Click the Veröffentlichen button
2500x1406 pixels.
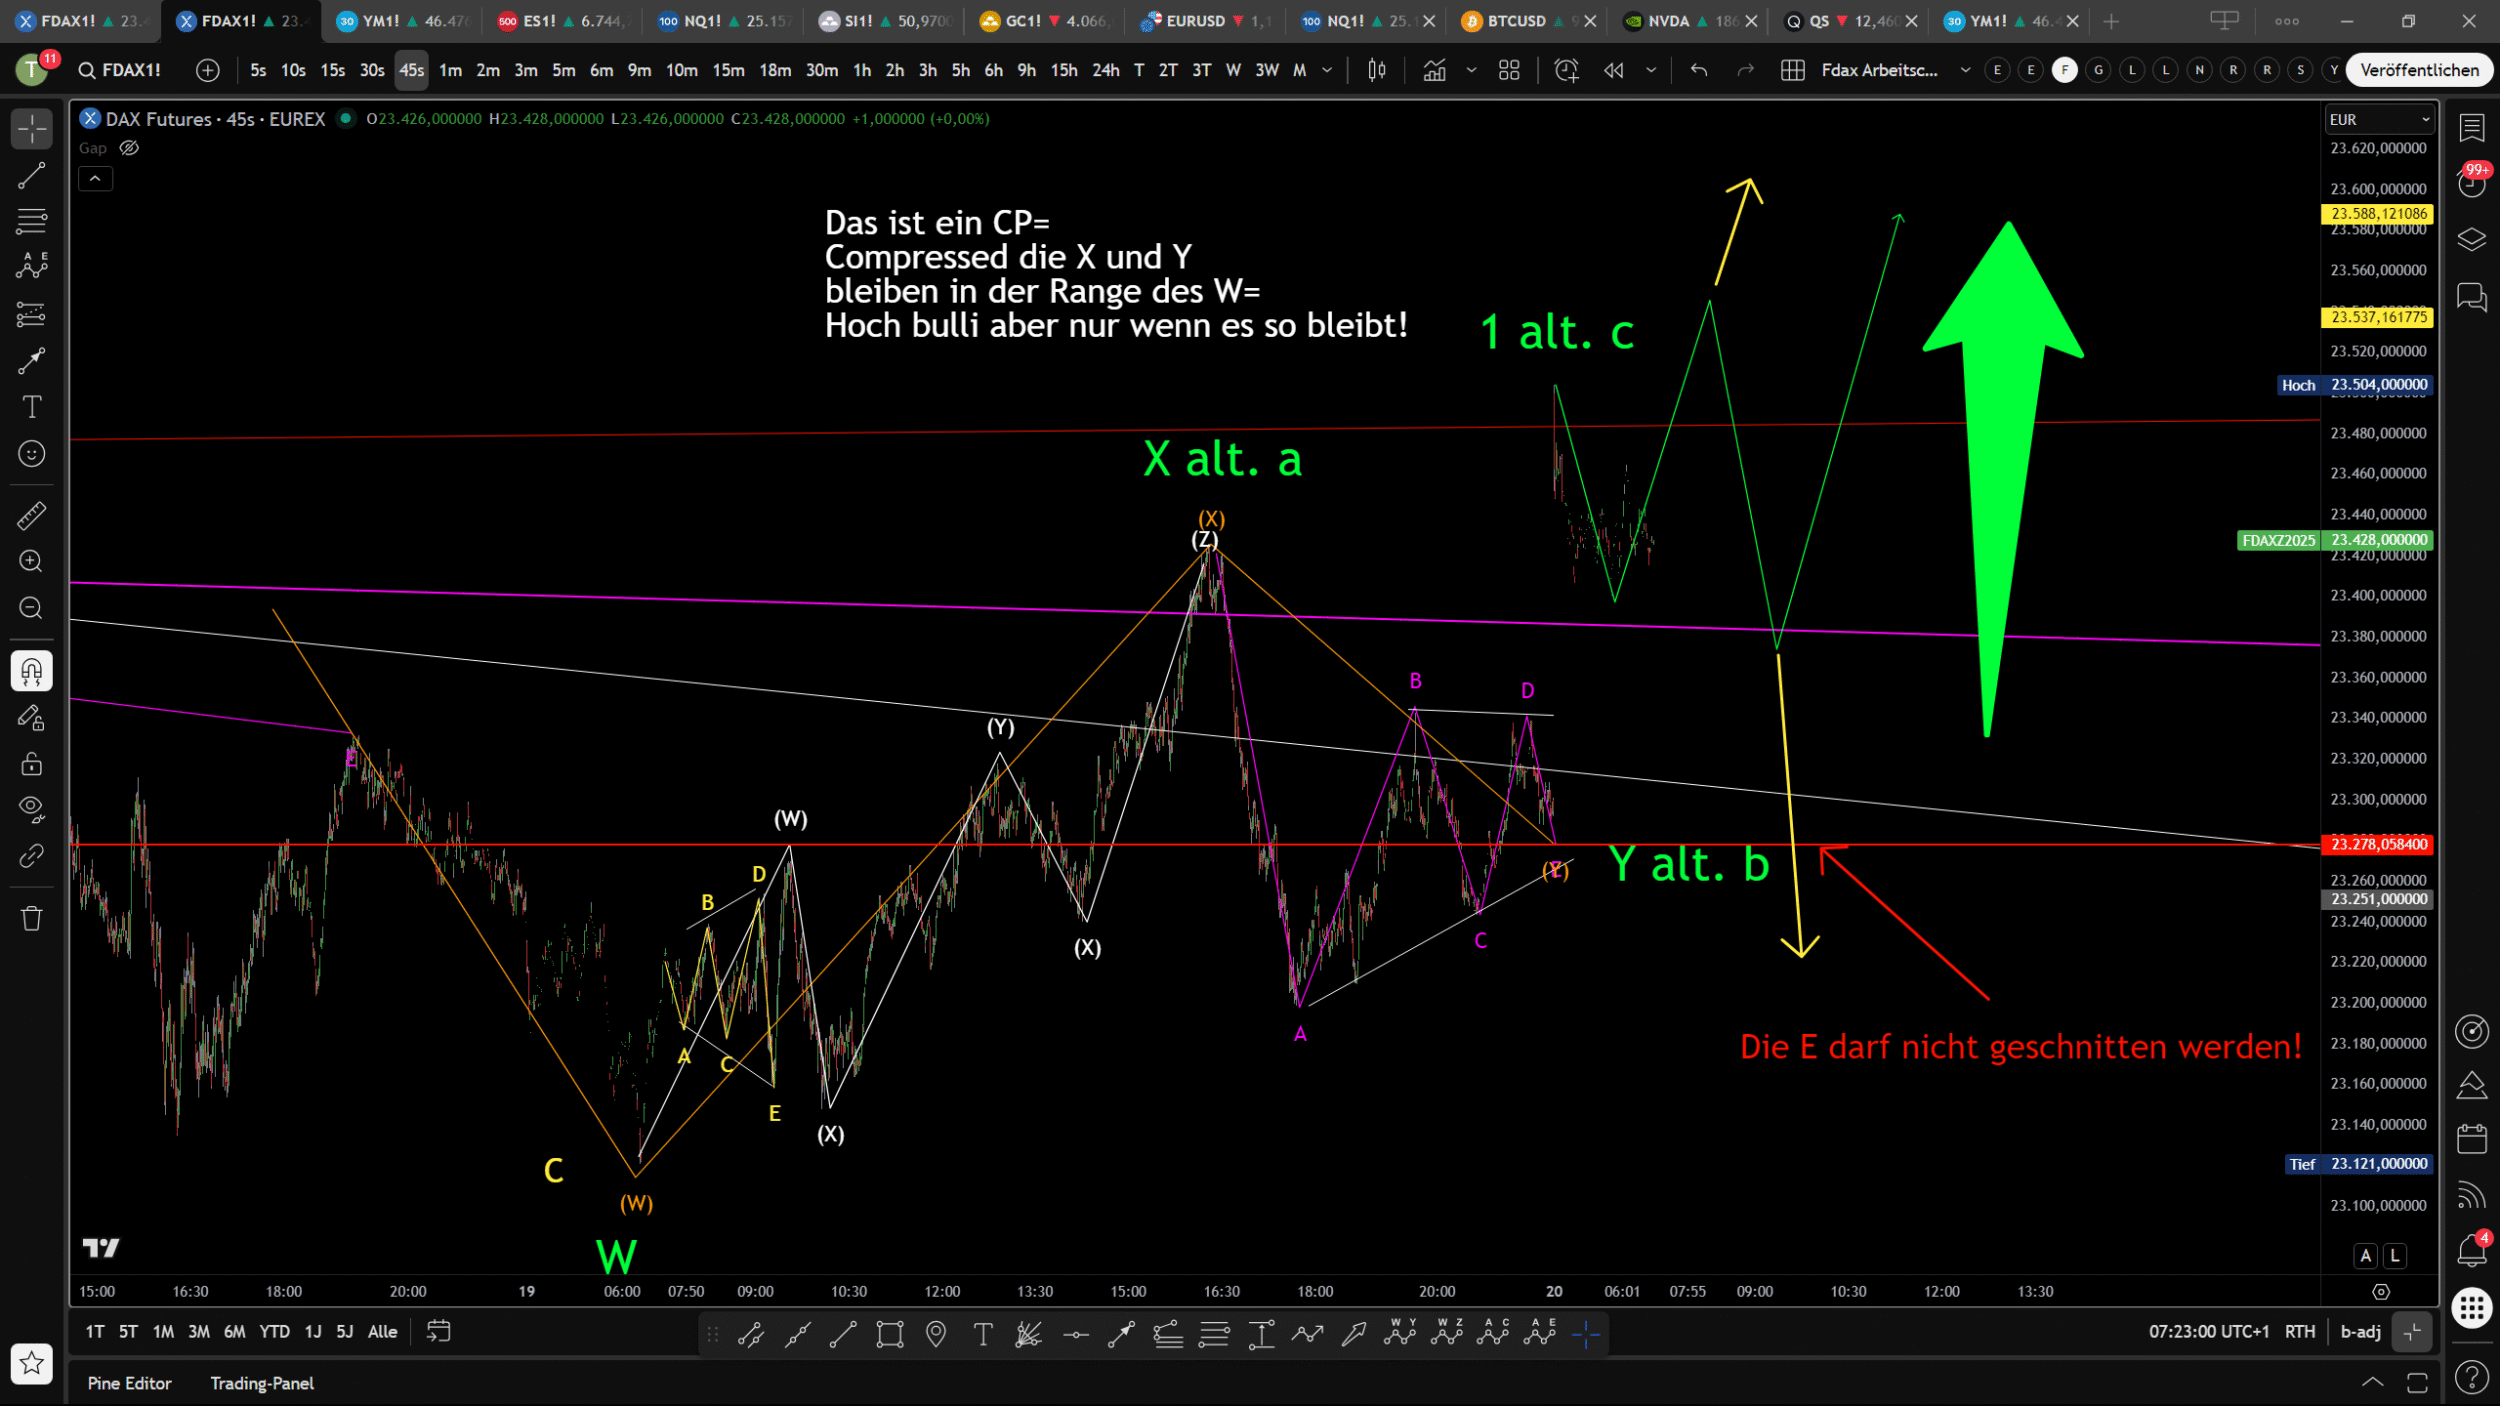pos(2418,70)
